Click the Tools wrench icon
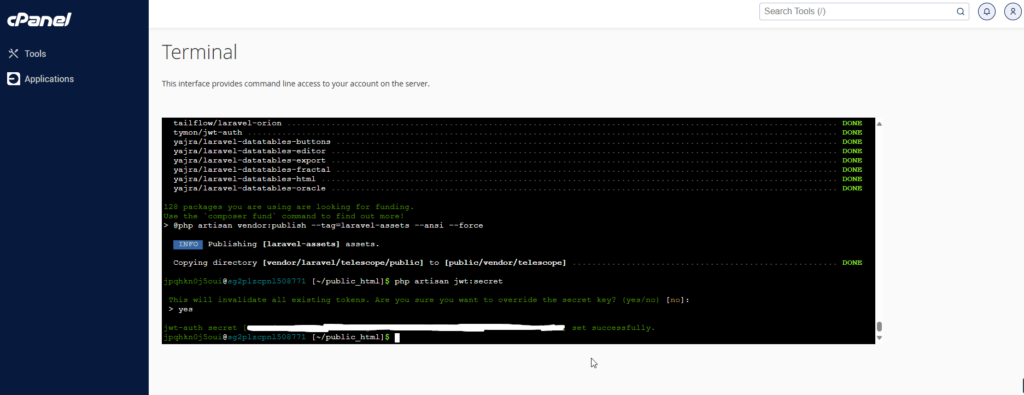 pyautogui.click(x=13, y=54)
